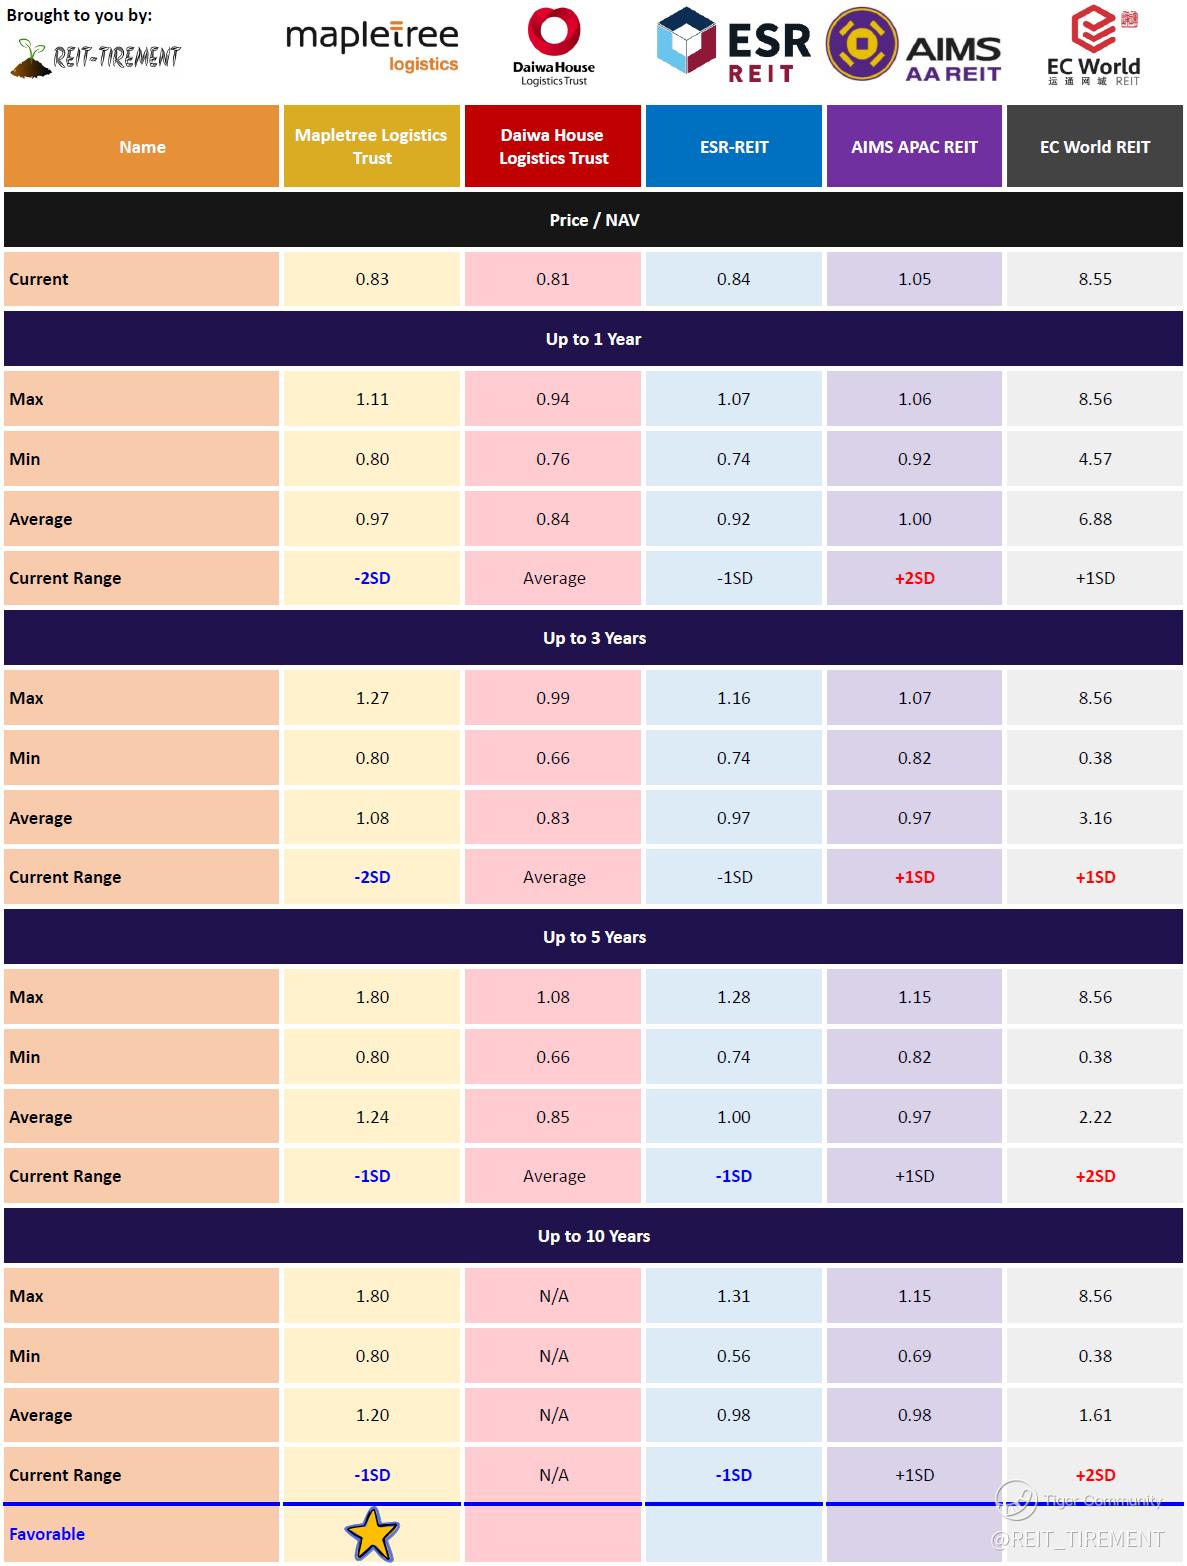Click the AIMS AA REIT circular logo

[860, 45]
